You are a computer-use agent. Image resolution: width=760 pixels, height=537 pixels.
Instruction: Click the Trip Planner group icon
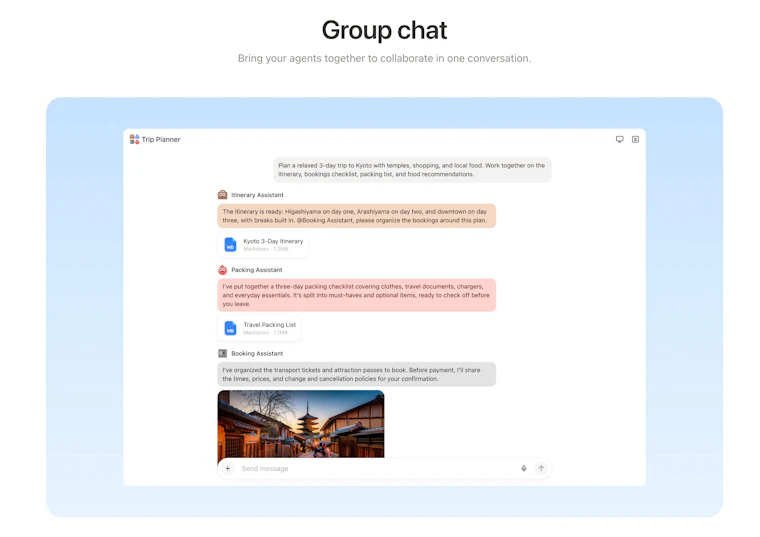coord(134,140)
